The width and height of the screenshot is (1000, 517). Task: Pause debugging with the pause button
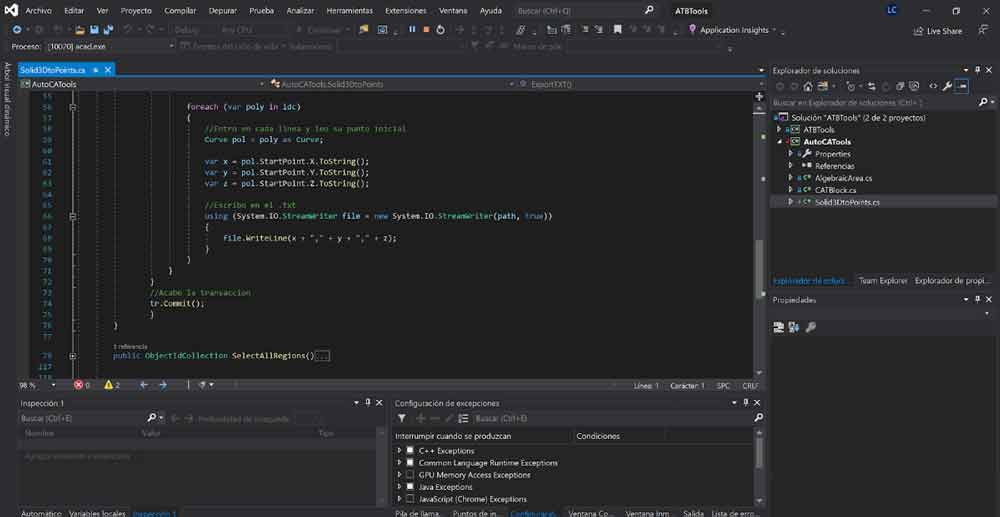click(x=412, y=30)
